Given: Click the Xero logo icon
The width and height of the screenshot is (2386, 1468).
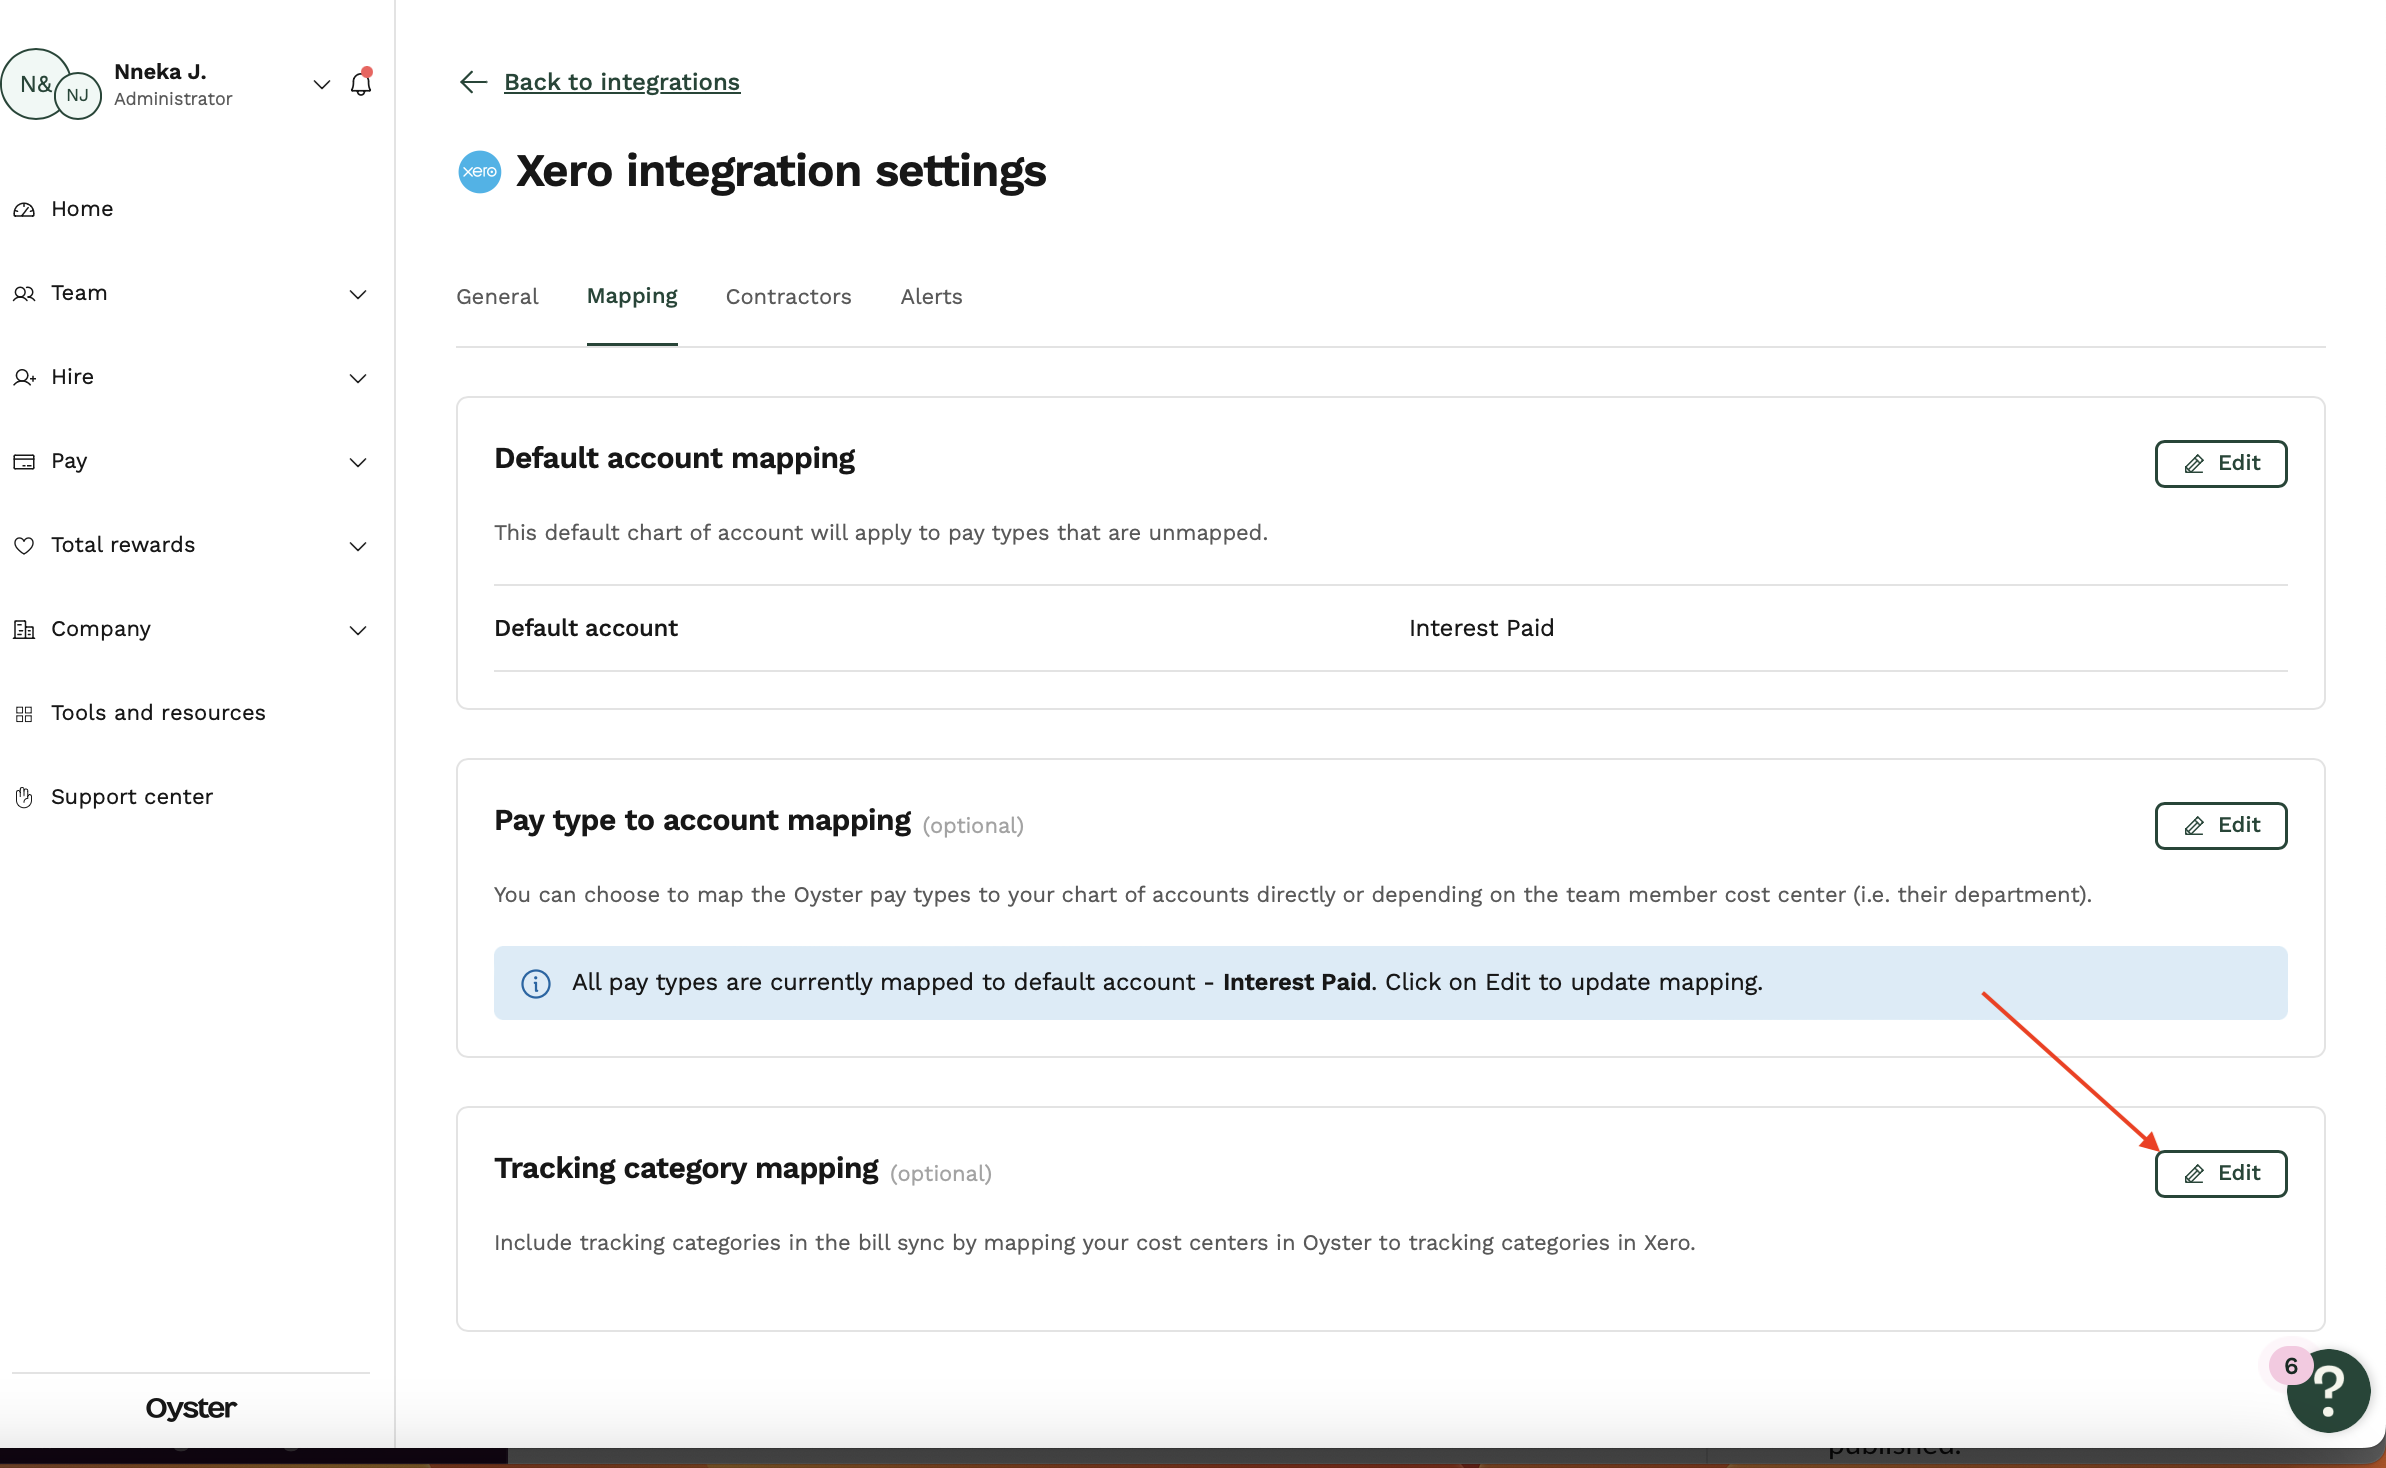Looking at the screenshot, I should pos(480,172).
